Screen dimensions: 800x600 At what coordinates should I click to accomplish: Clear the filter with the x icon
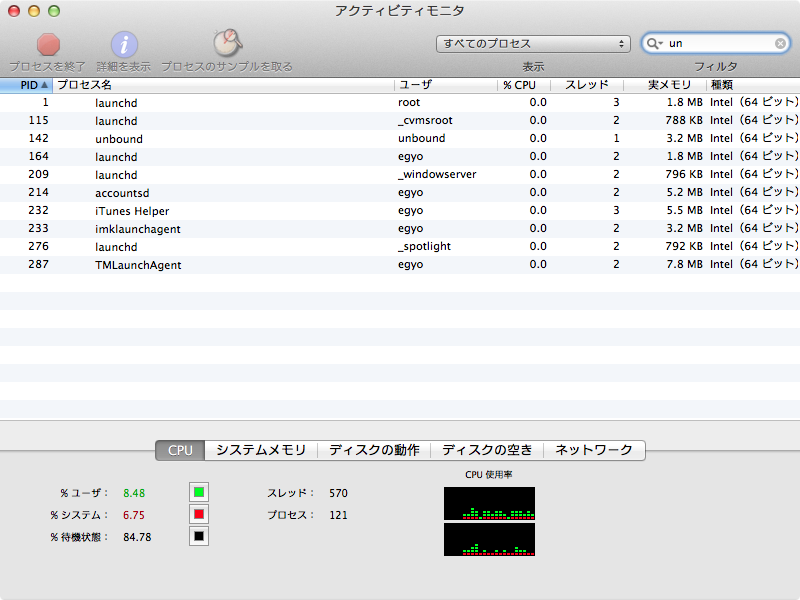click(780, 44)
